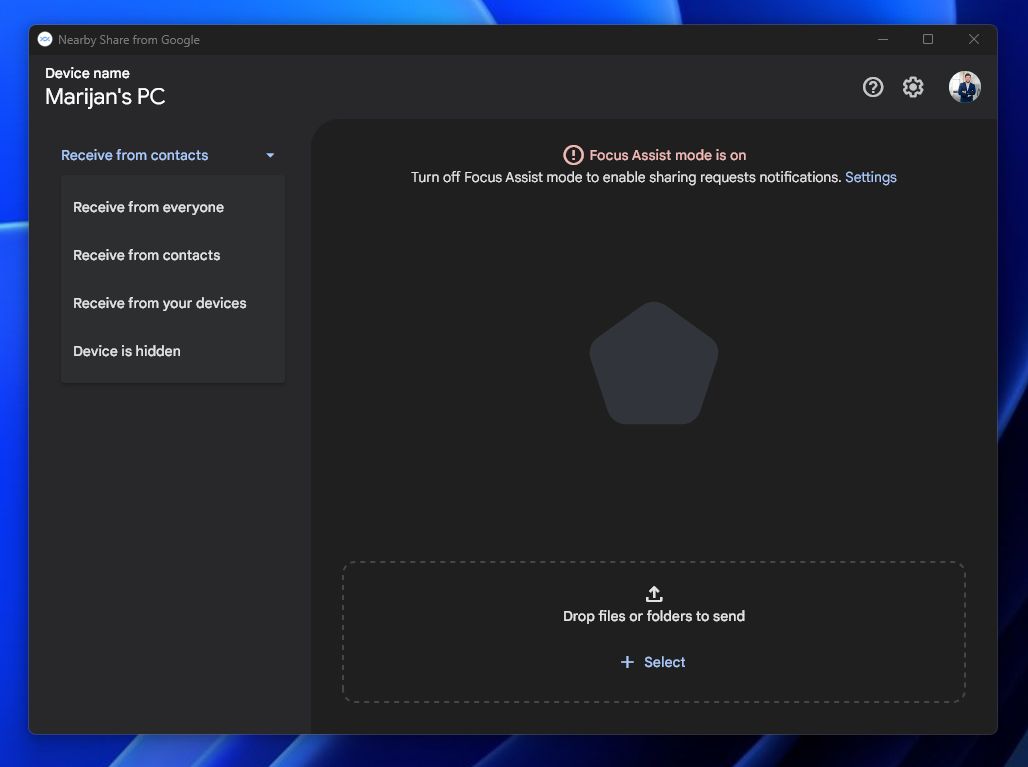1028x767 pixels.
Task: Click the Focus Assist mode is on heading
Action: (667, 155)
